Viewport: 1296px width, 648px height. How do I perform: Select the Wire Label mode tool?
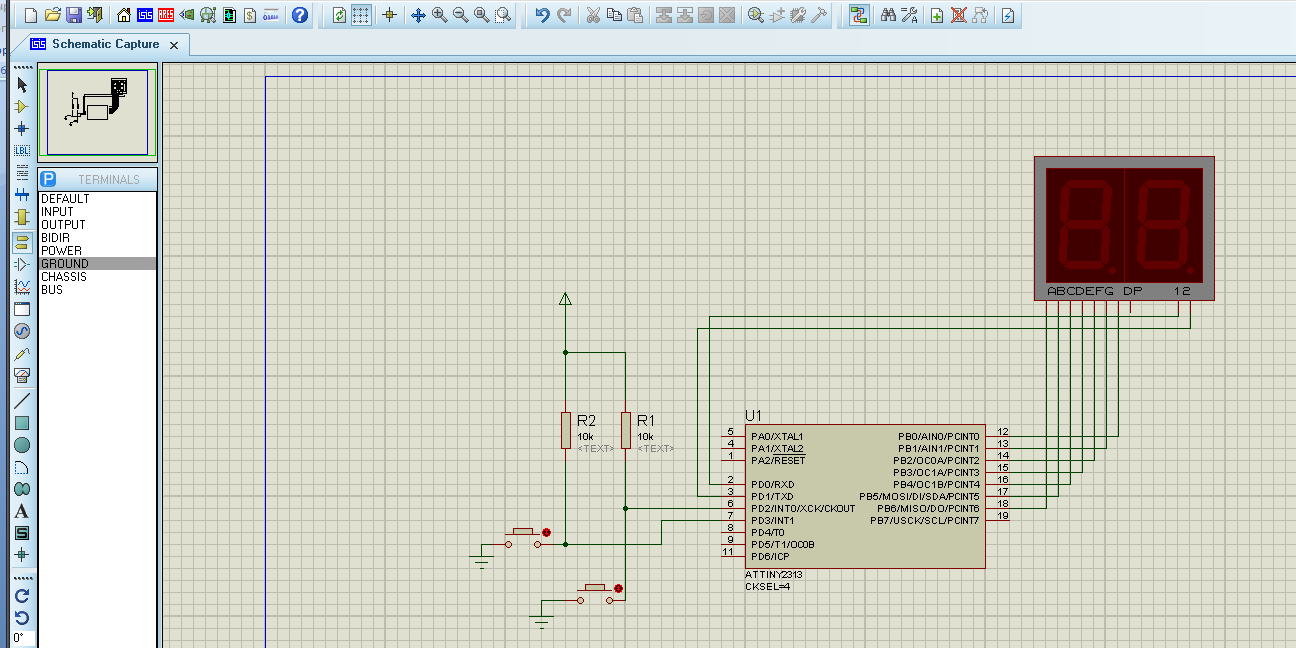(21, 150)
